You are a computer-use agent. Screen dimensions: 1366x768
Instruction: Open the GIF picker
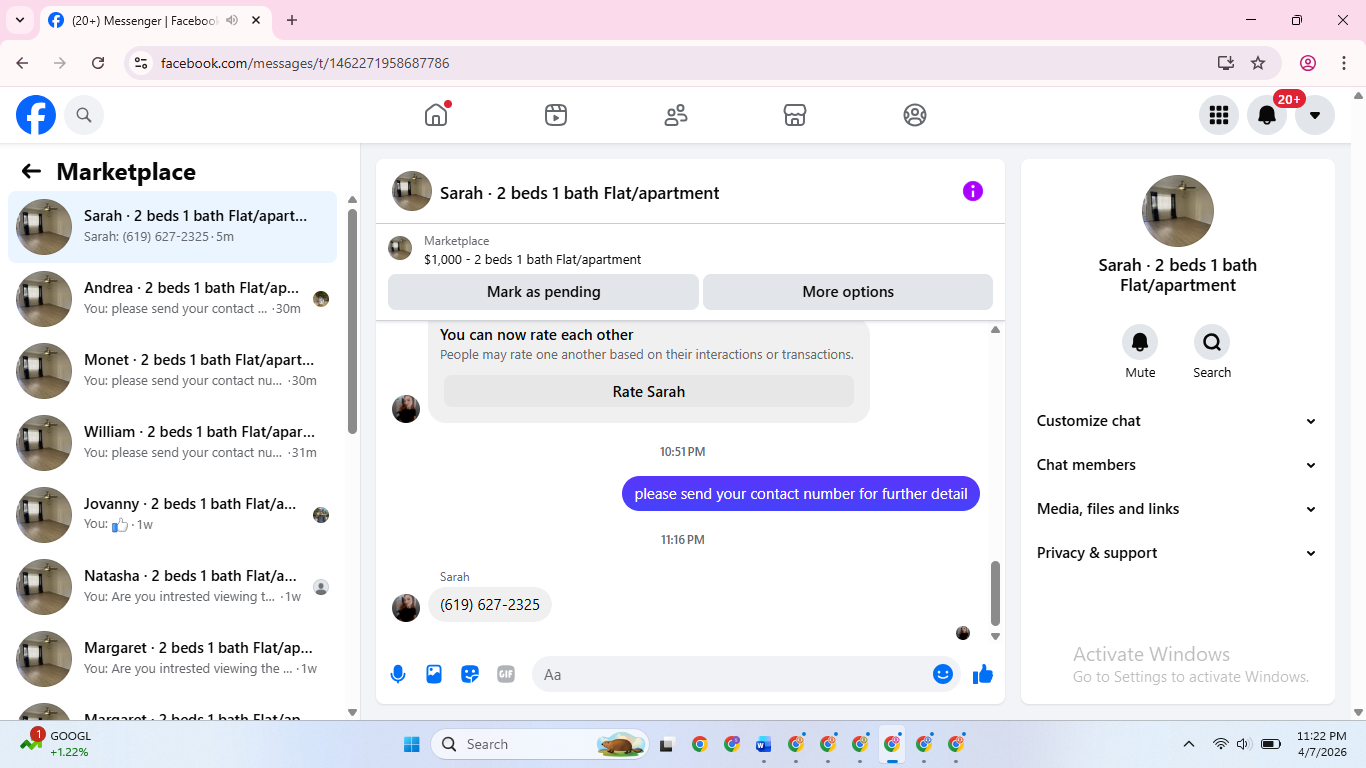pyautogui.click(x=506, y=674)
